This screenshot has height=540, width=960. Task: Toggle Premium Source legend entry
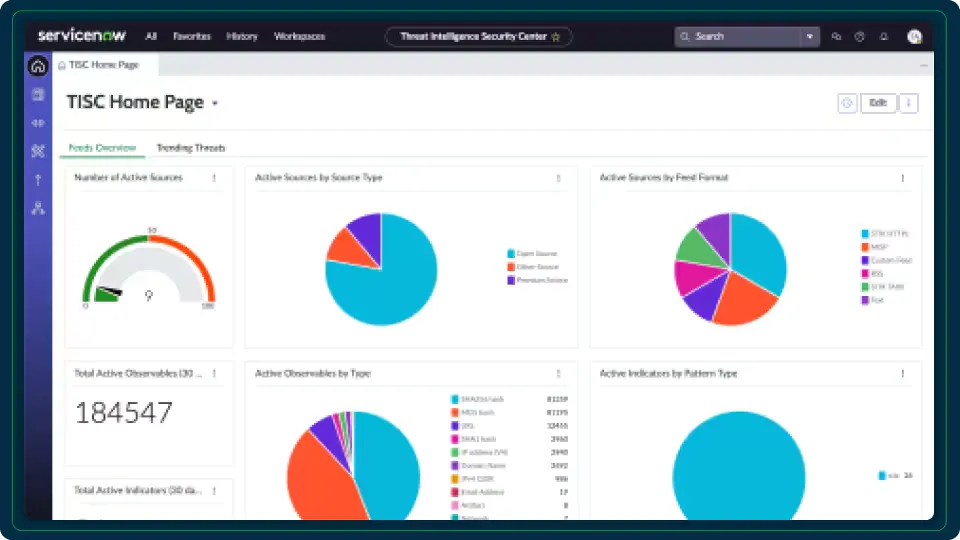point(538,280)
